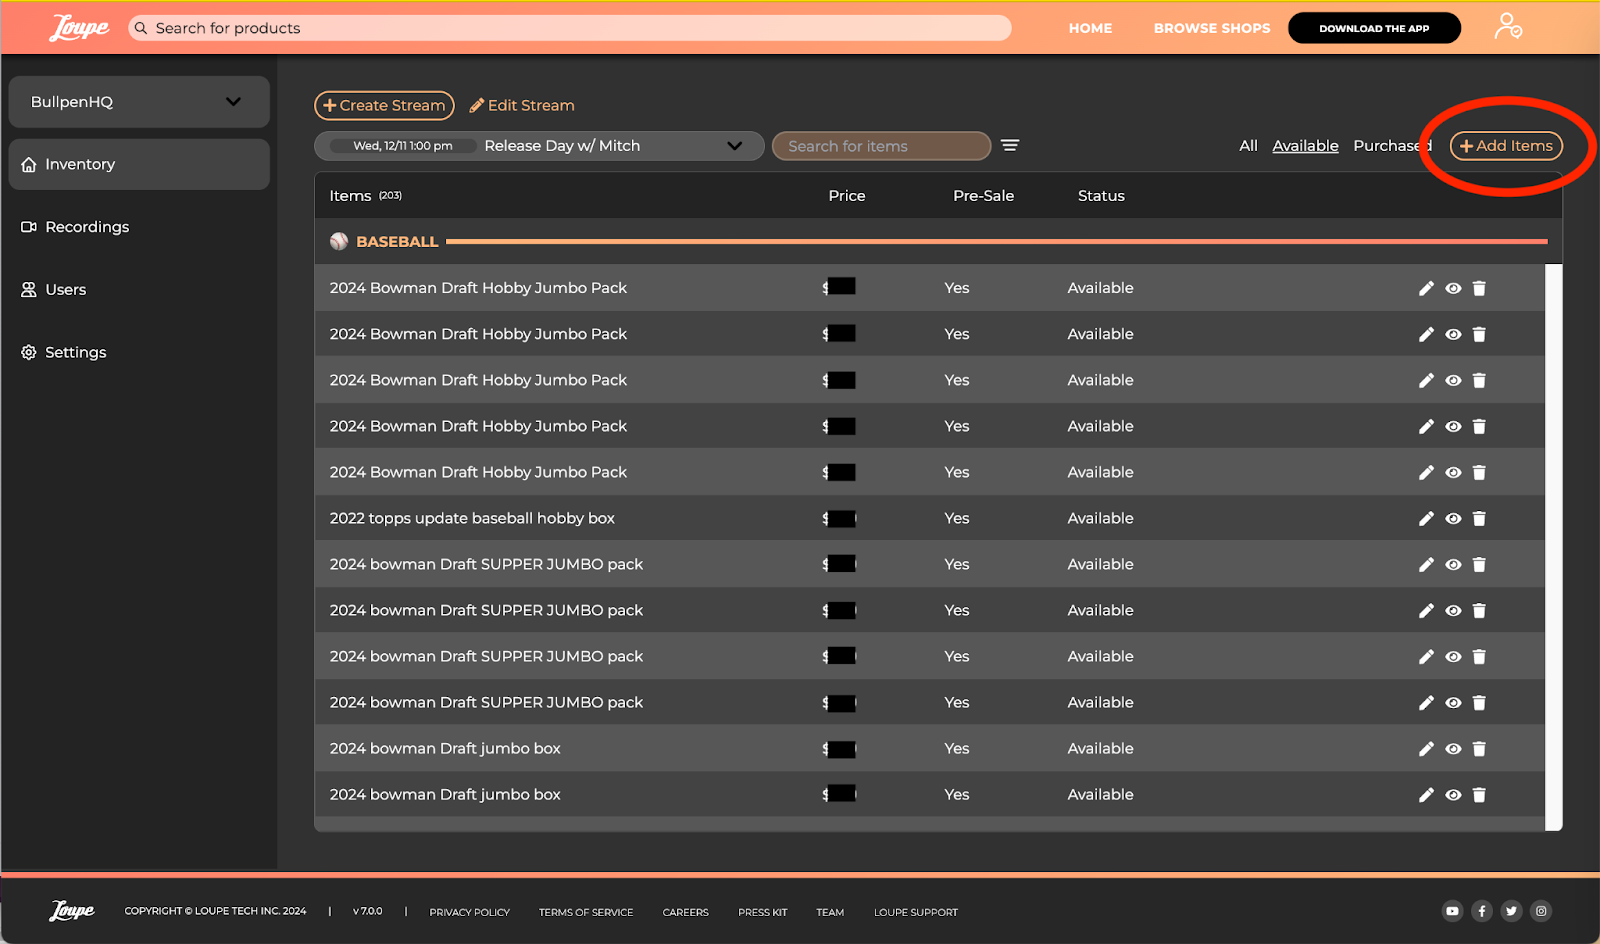Toggle visibility of first Bowman Hobby Jumbo Pack
1600x944 pixels.
(1453, 289)
